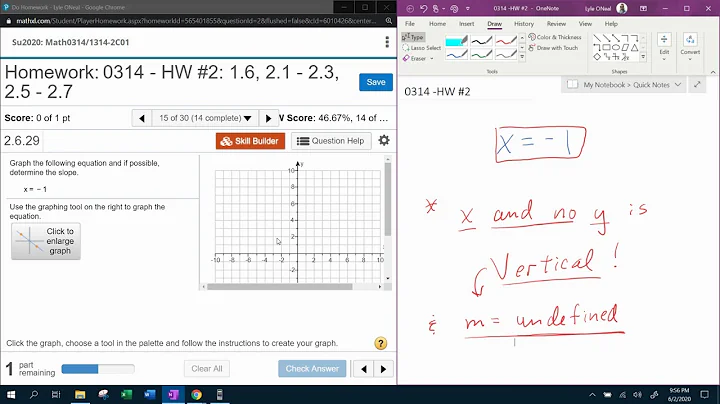Viewport: 720px width, 404px height.
Task: Toggle Draw with Touch
Action: point(553,48)
